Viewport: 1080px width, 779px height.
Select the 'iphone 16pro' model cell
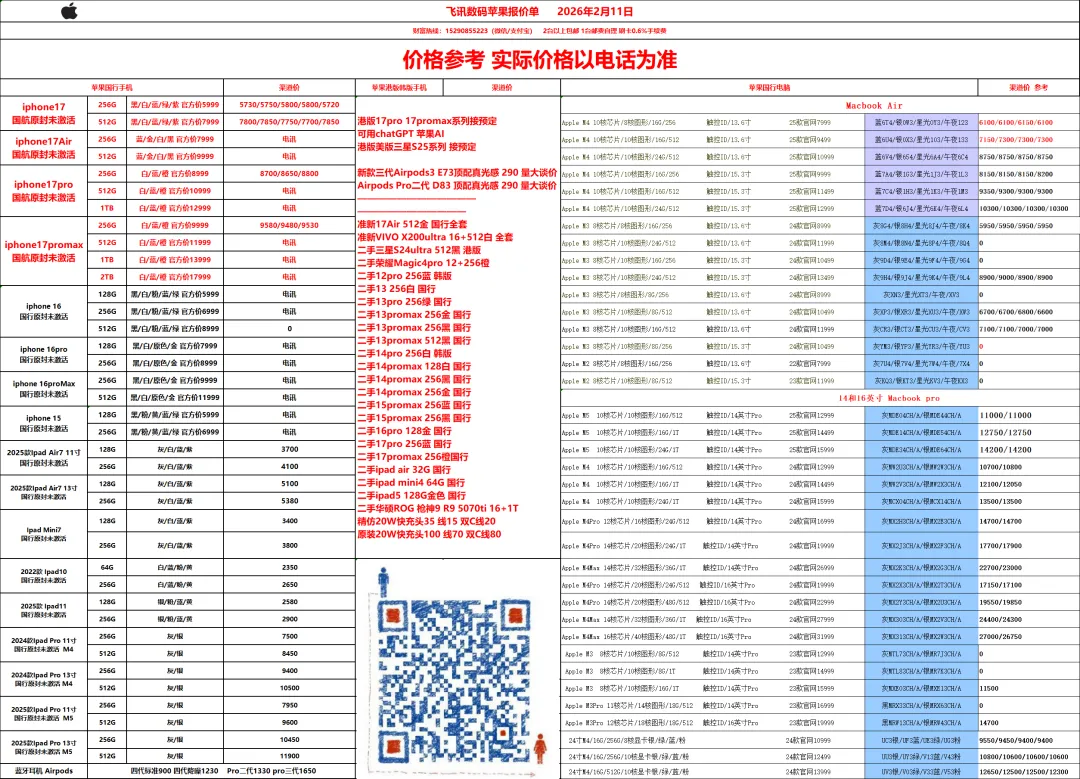(43, 354)
